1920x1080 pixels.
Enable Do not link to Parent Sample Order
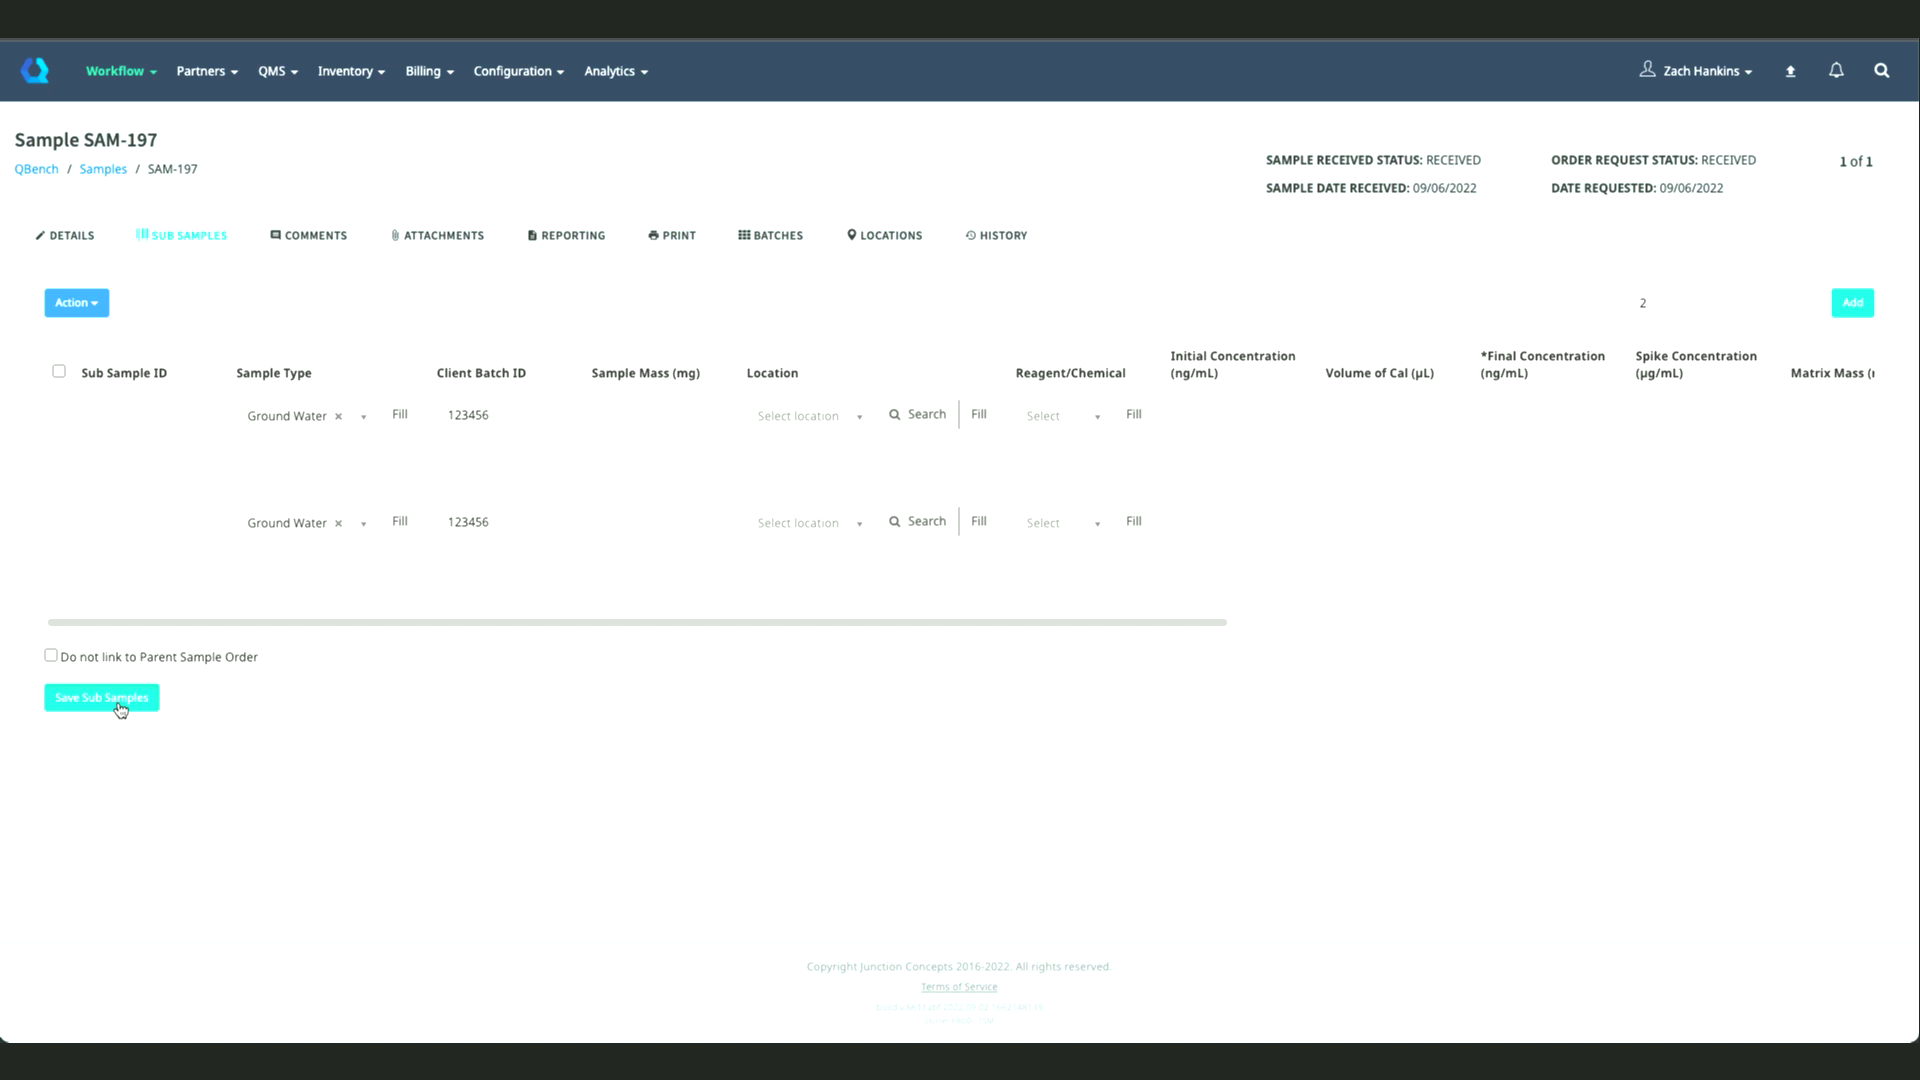click(x=51, y=655)
